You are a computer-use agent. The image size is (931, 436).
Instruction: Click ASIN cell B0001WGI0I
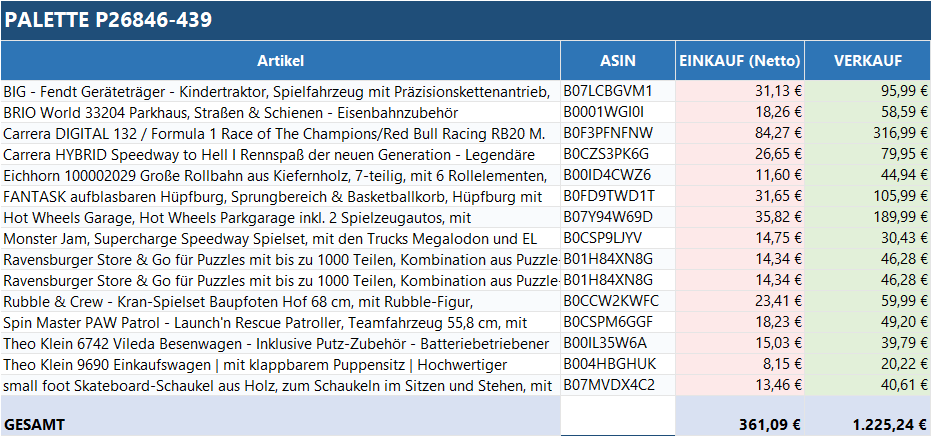click(618, 112)
